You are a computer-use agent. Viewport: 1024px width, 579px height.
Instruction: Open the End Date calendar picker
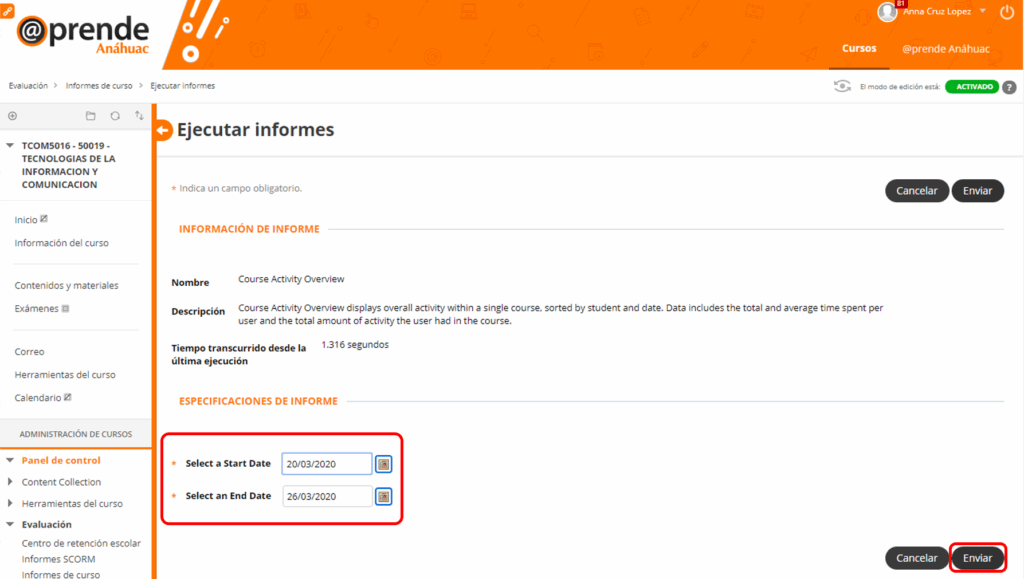click(383, 496)
